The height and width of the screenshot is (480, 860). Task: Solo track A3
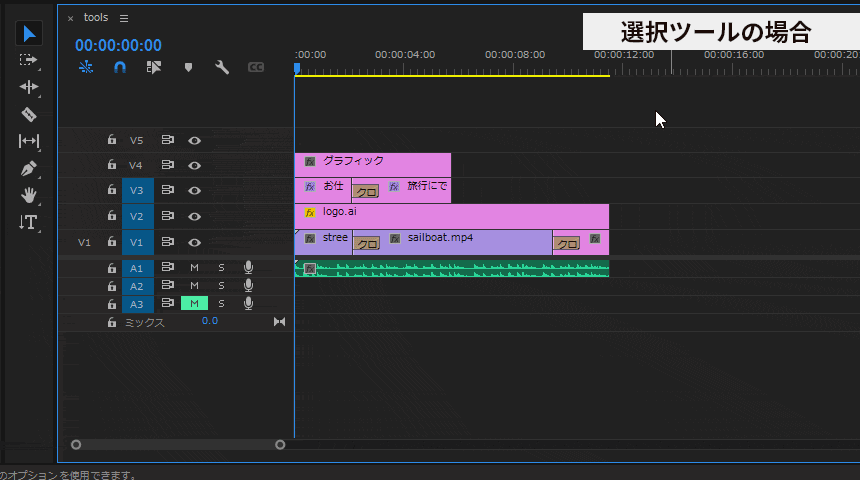221,303
